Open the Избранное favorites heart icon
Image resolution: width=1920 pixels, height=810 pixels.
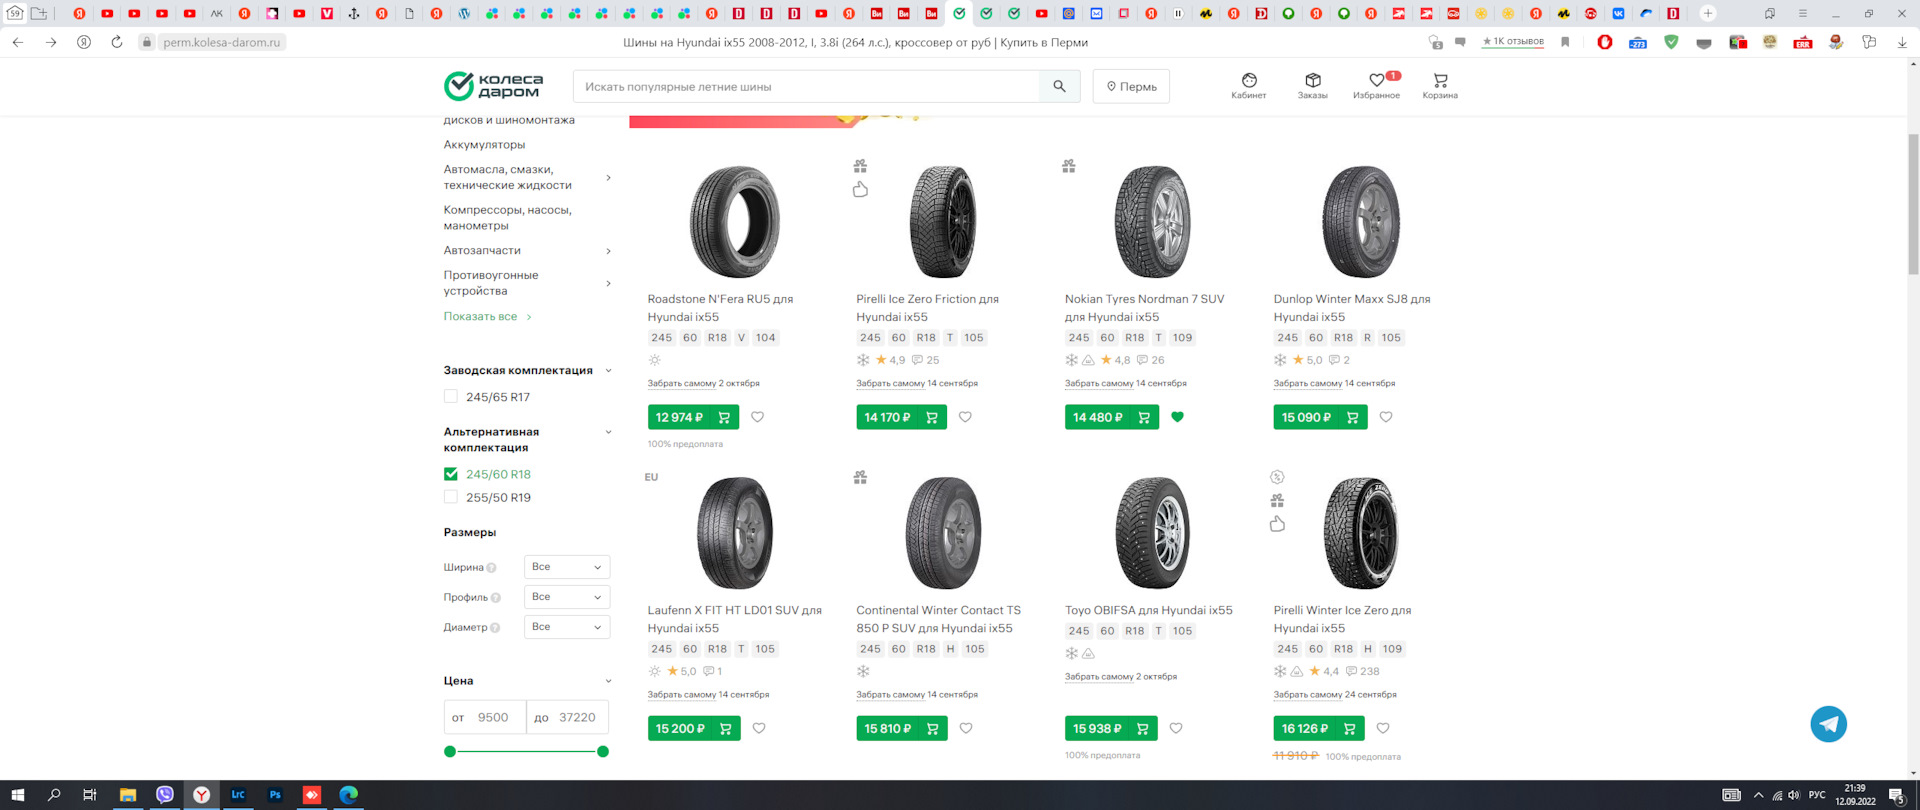pyautogui.click(x=1376, y=85)
